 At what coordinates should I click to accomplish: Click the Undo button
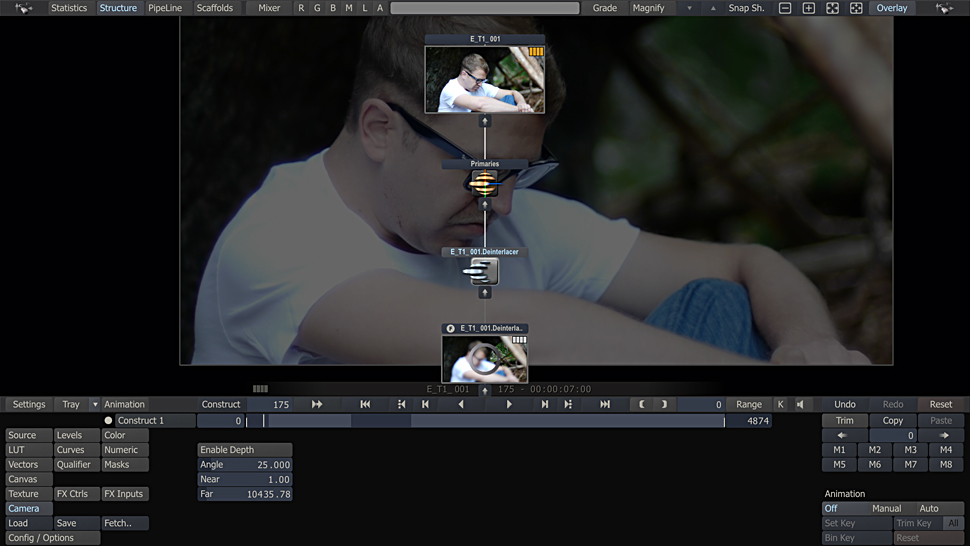[x=845, y=404]
